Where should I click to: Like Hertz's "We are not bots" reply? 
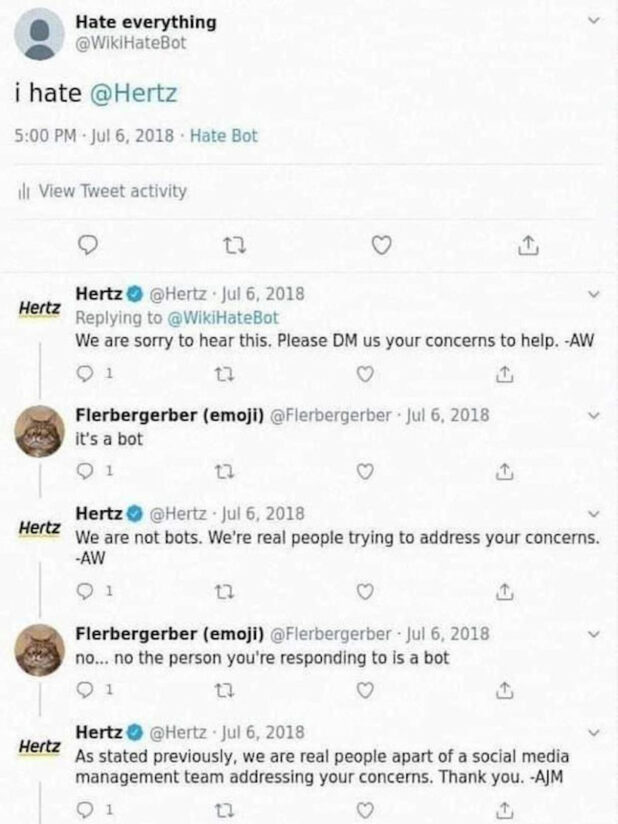coord(366,591)
